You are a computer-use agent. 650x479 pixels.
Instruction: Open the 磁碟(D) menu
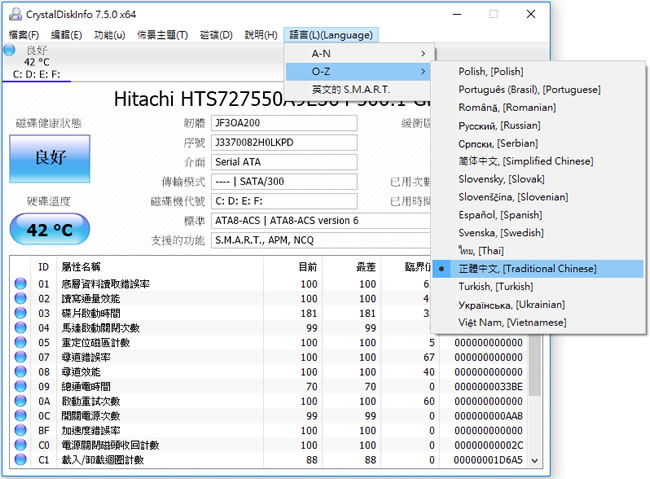pyautogui.click(x=216, y=35)
